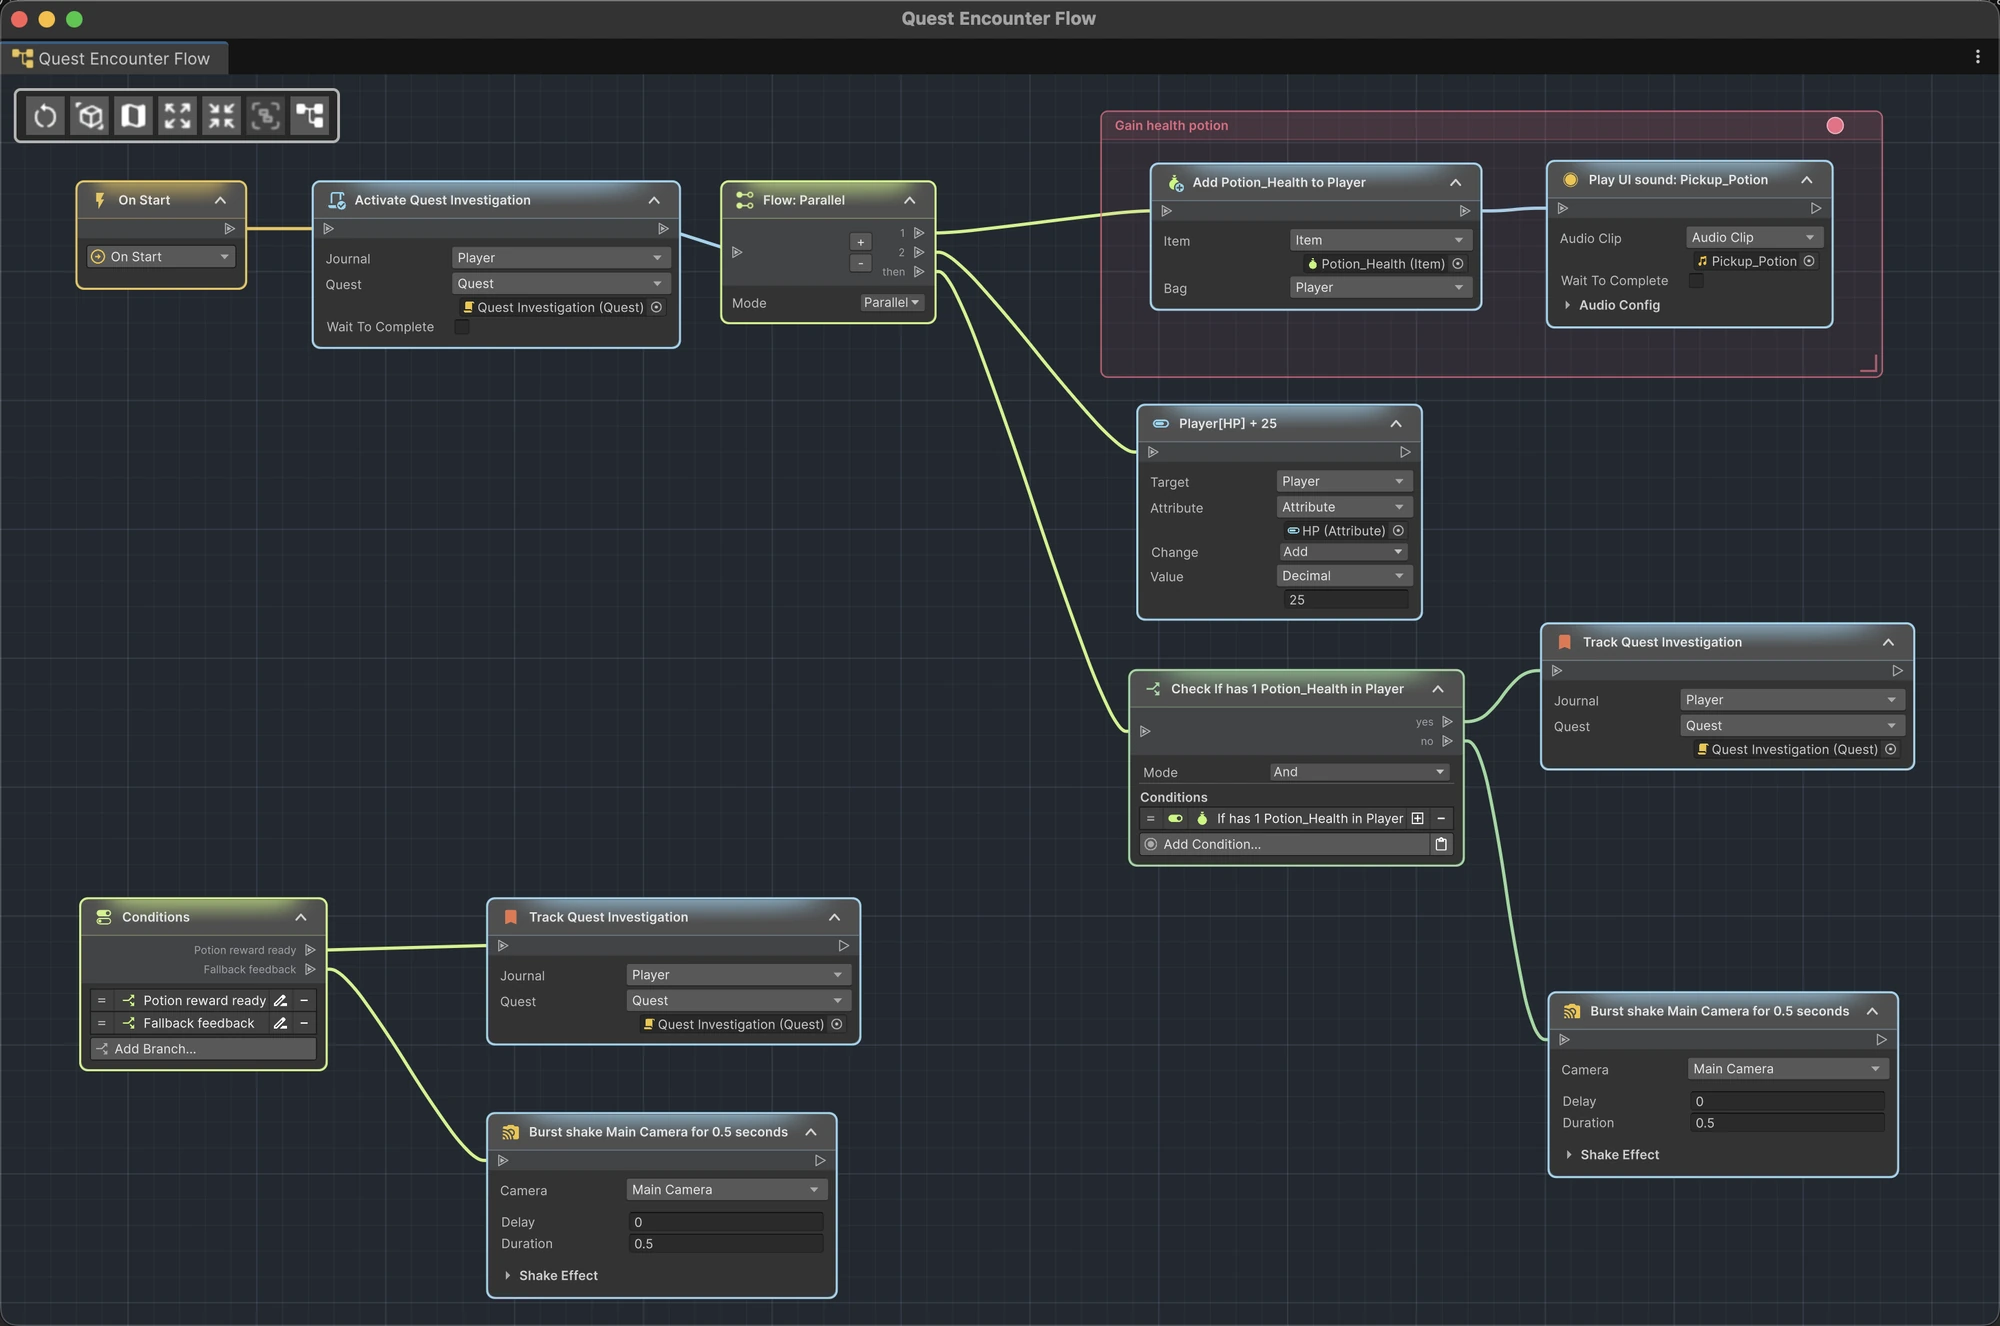Image resolution: width=2000 pixels, height=1326 pixels.
Task: Pick object target next to Pickup_Potion
Action: coord(1809,261)
